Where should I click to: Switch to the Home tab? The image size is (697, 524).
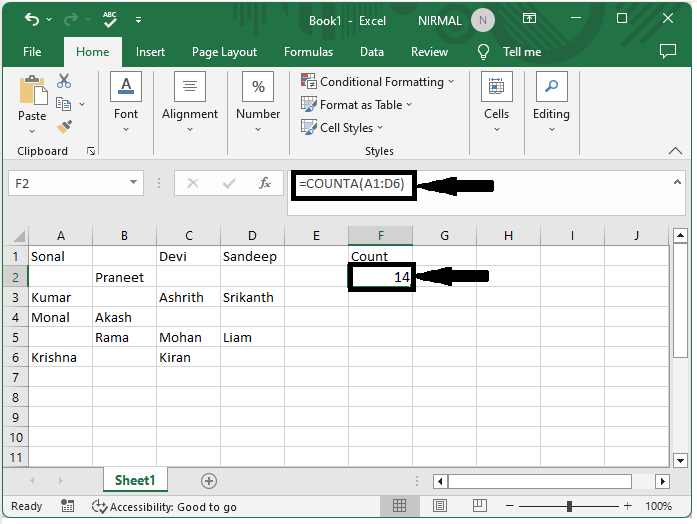point(92,52)
